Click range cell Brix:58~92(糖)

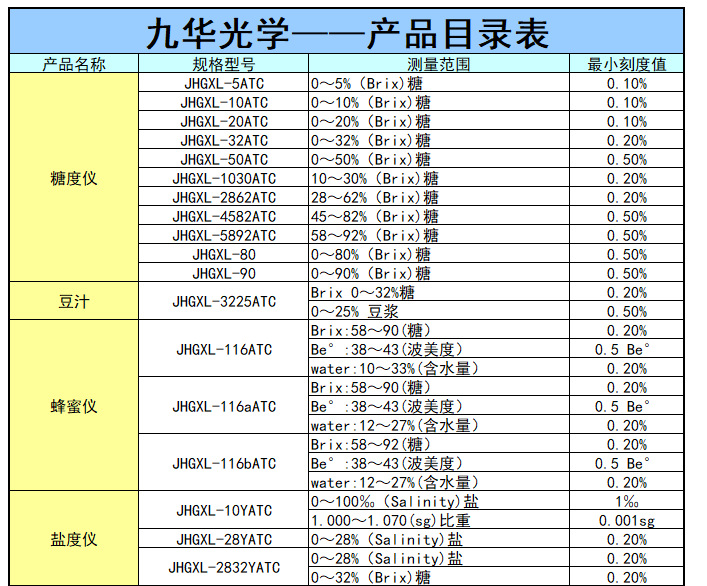439,444
